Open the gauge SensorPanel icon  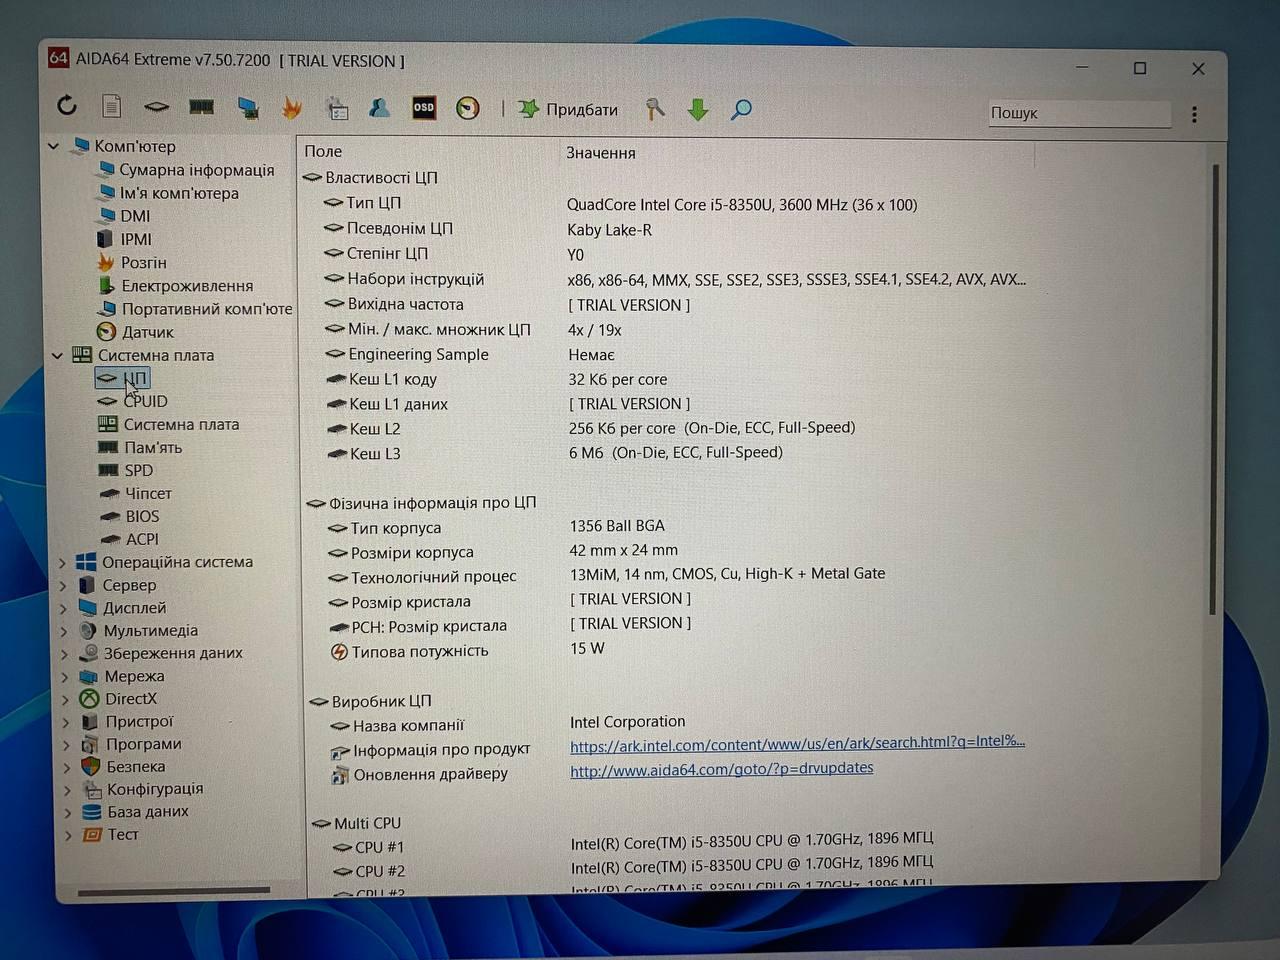468,108
